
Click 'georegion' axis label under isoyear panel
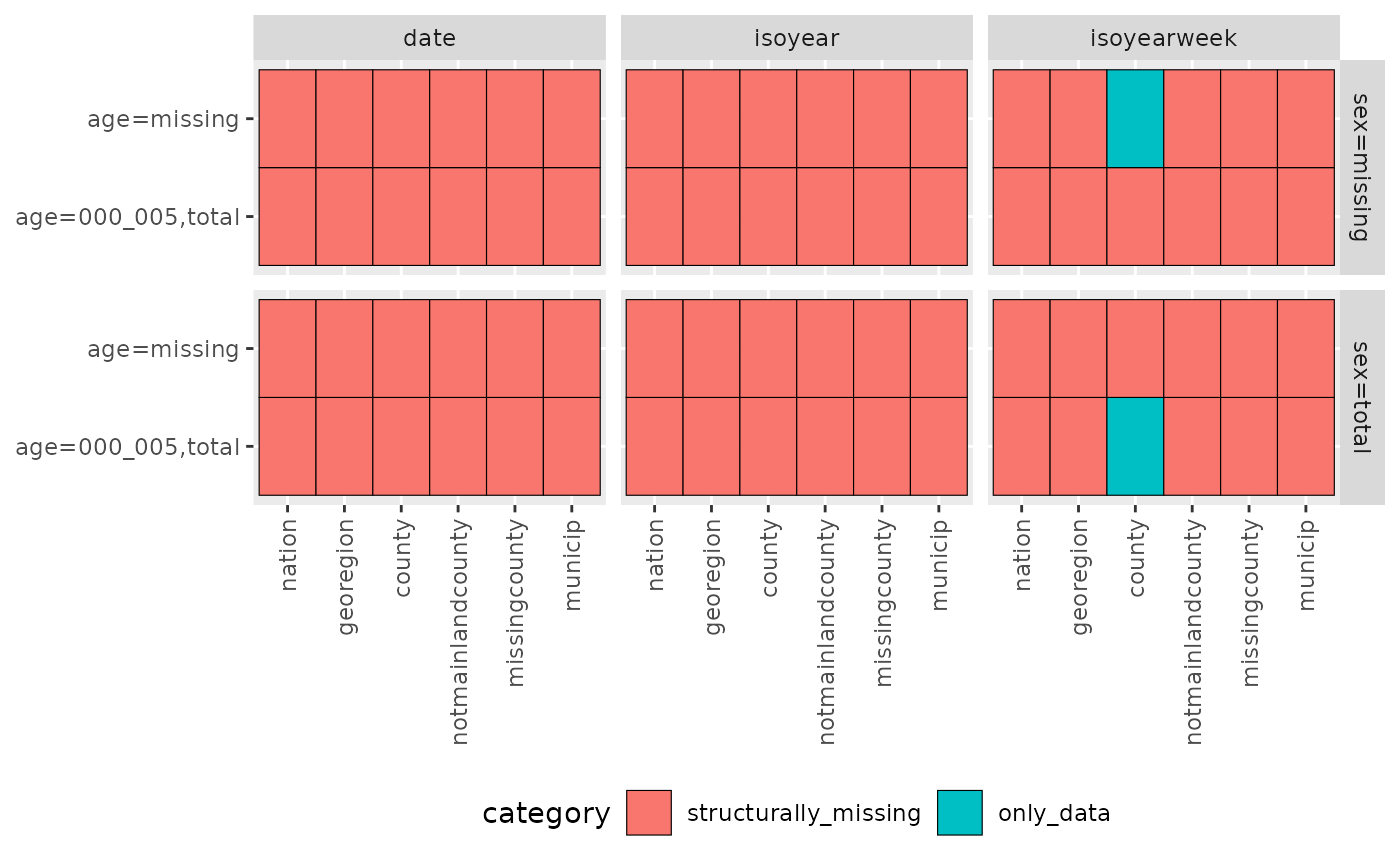coord(712,571)
